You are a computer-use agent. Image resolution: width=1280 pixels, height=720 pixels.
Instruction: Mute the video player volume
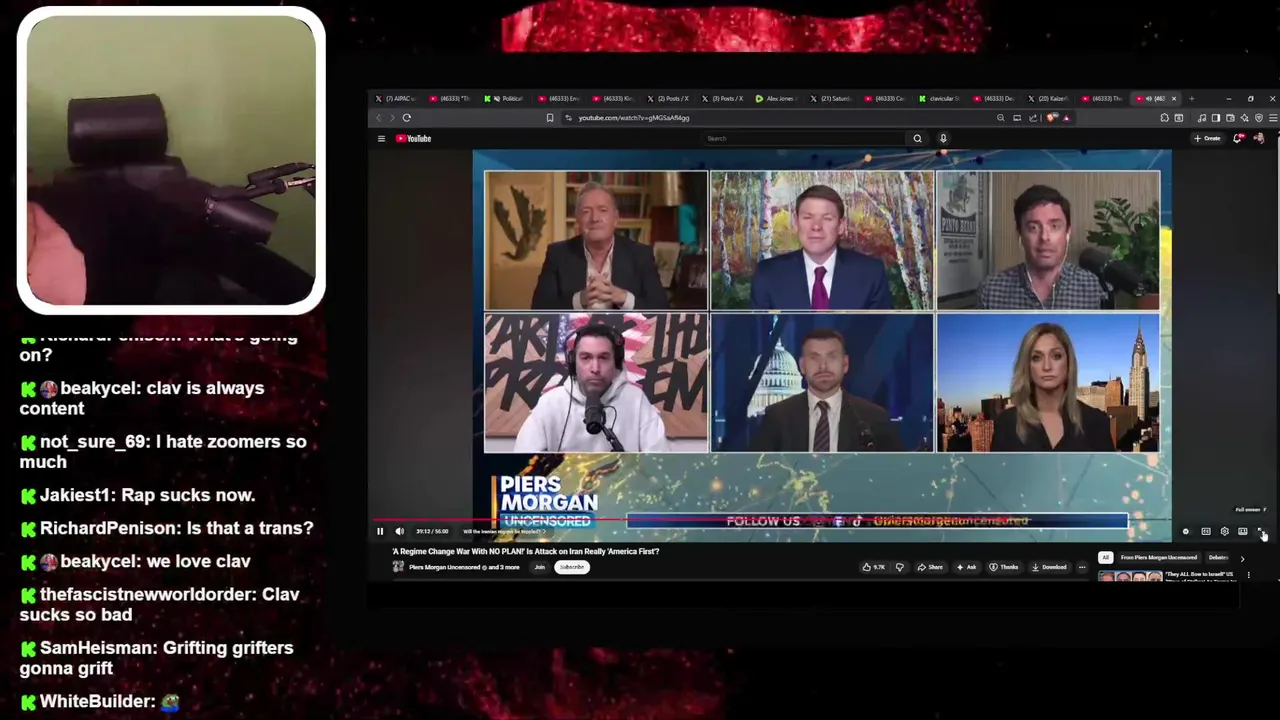coord(399,531)
